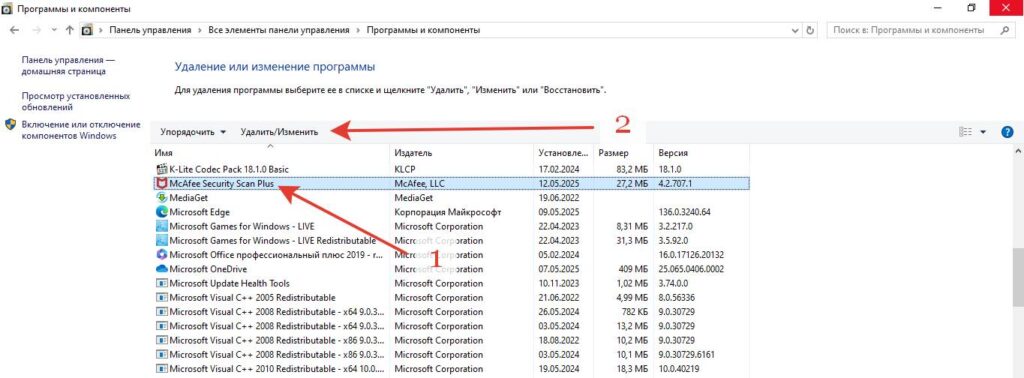Select Microsoft Update Health Tools entry
The height and width of the screenshot is (378, 1024).
229,283
